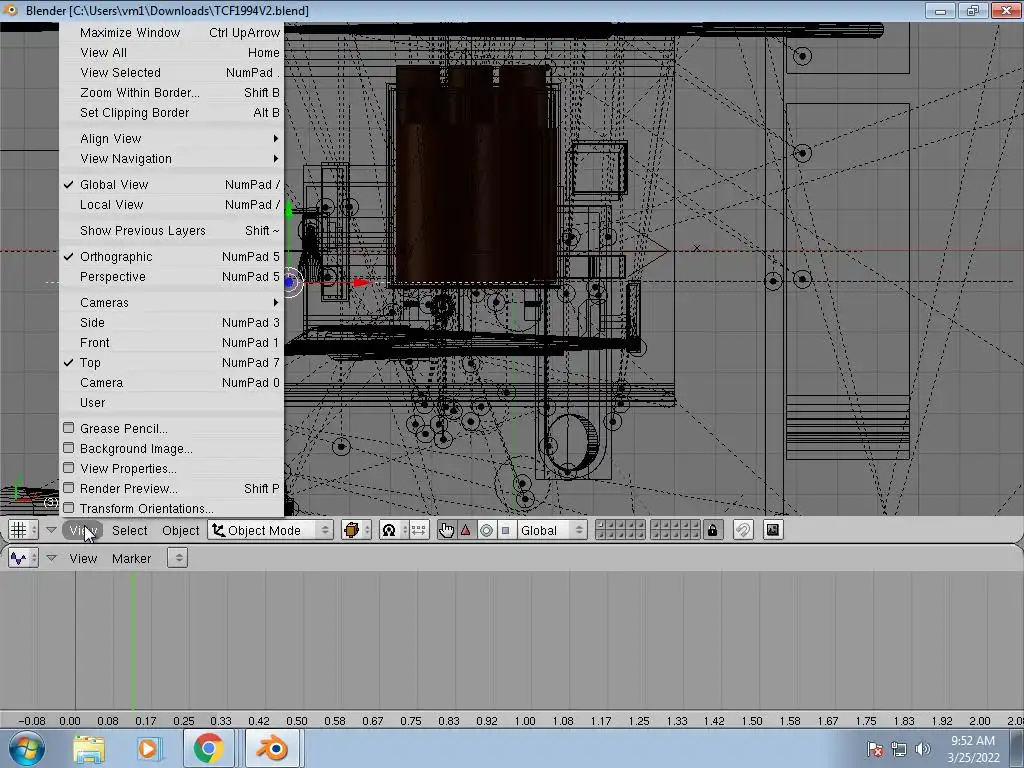1024x768 pixels.
Task: Collapse the 3D view header menus triangle
Action: [51, 530]
